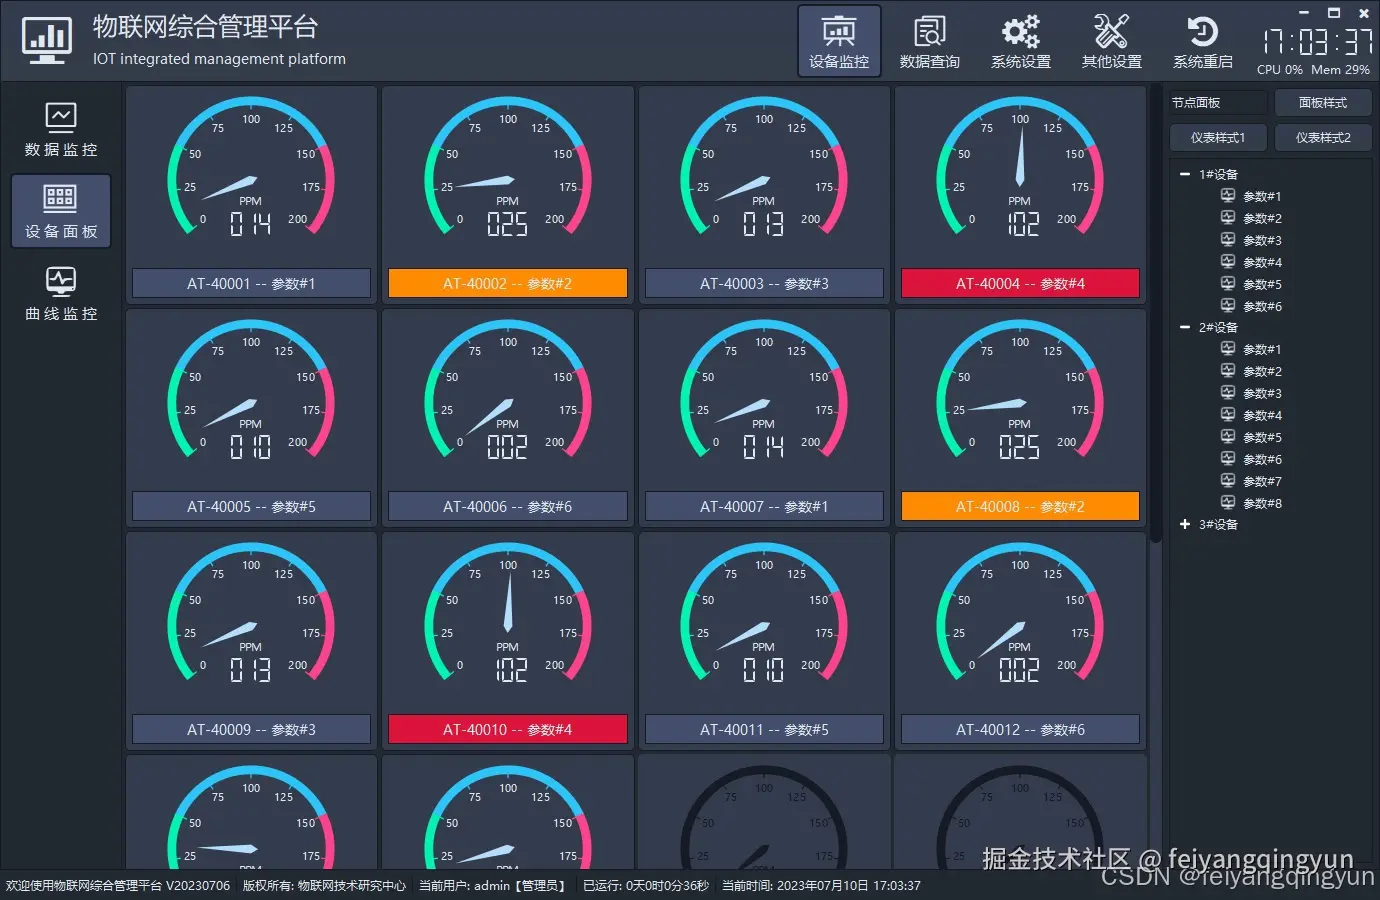Click icon of 参数#5 under 2#设备
This screenshot has width=1380, height=900.
coord(1228,437)
